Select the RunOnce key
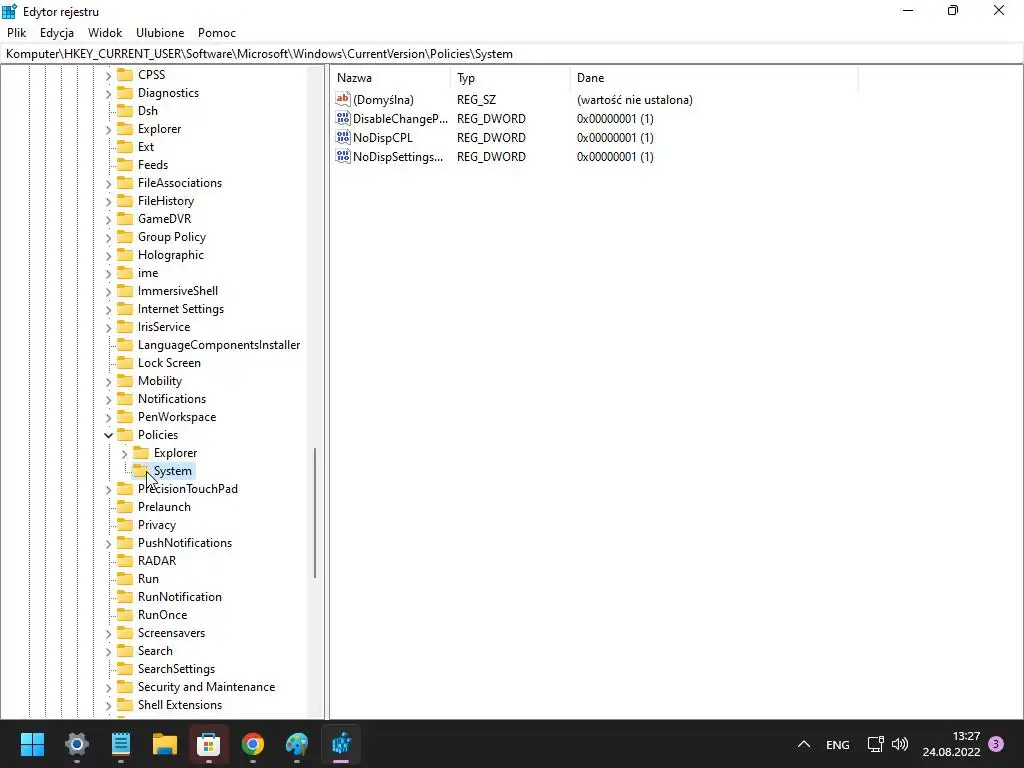 [x=163, y=615]
